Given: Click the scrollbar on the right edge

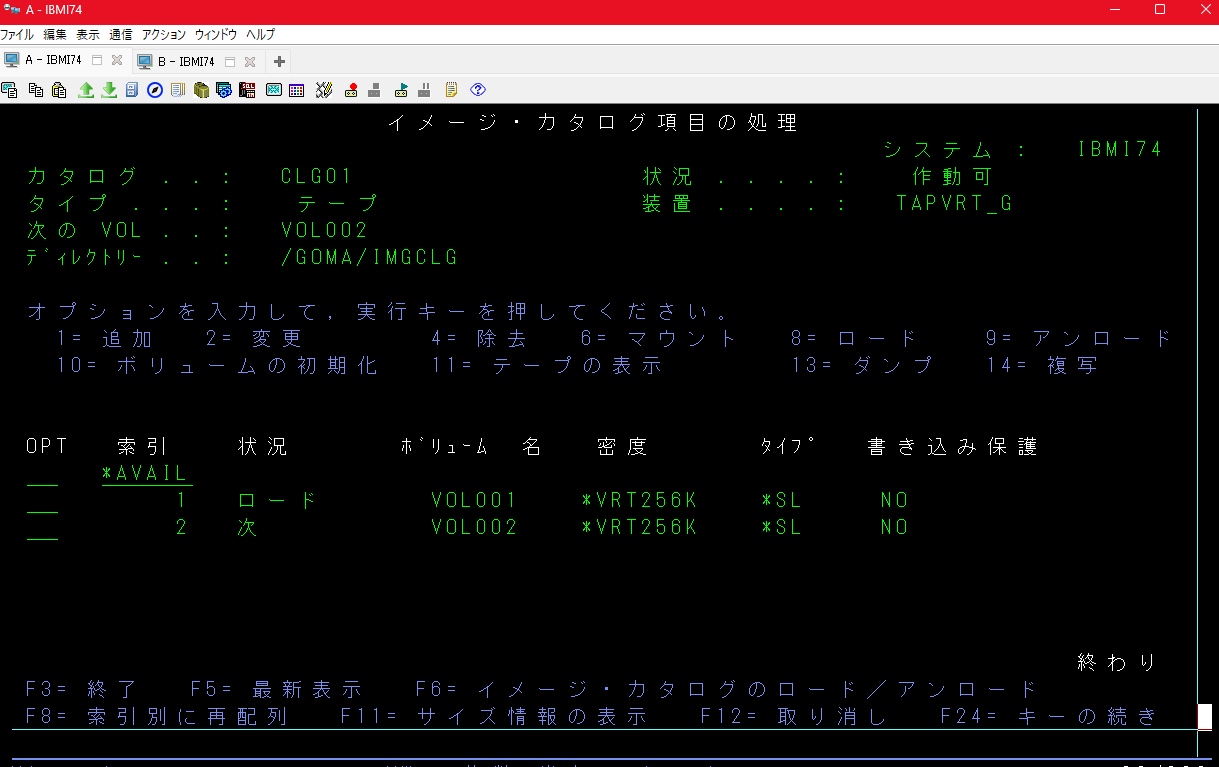Looking at the screenshot, I should coord(1203,715).
